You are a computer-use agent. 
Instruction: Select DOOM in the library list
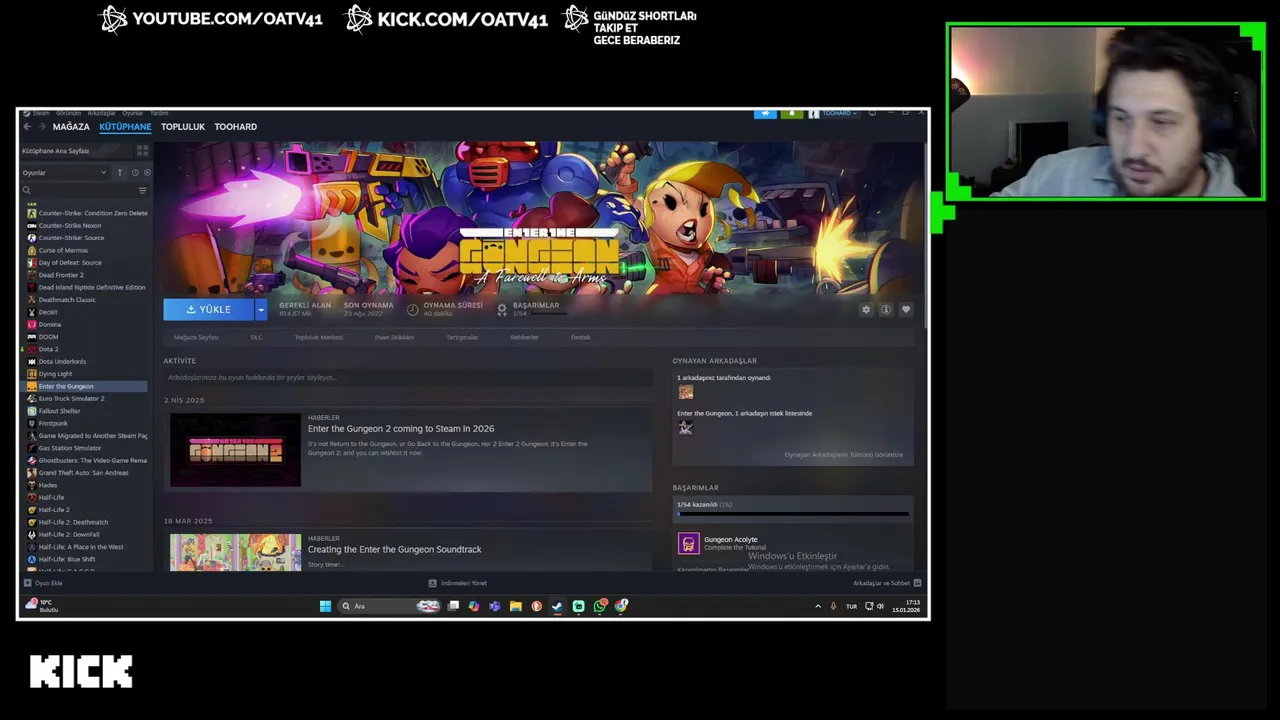point(48,337)
